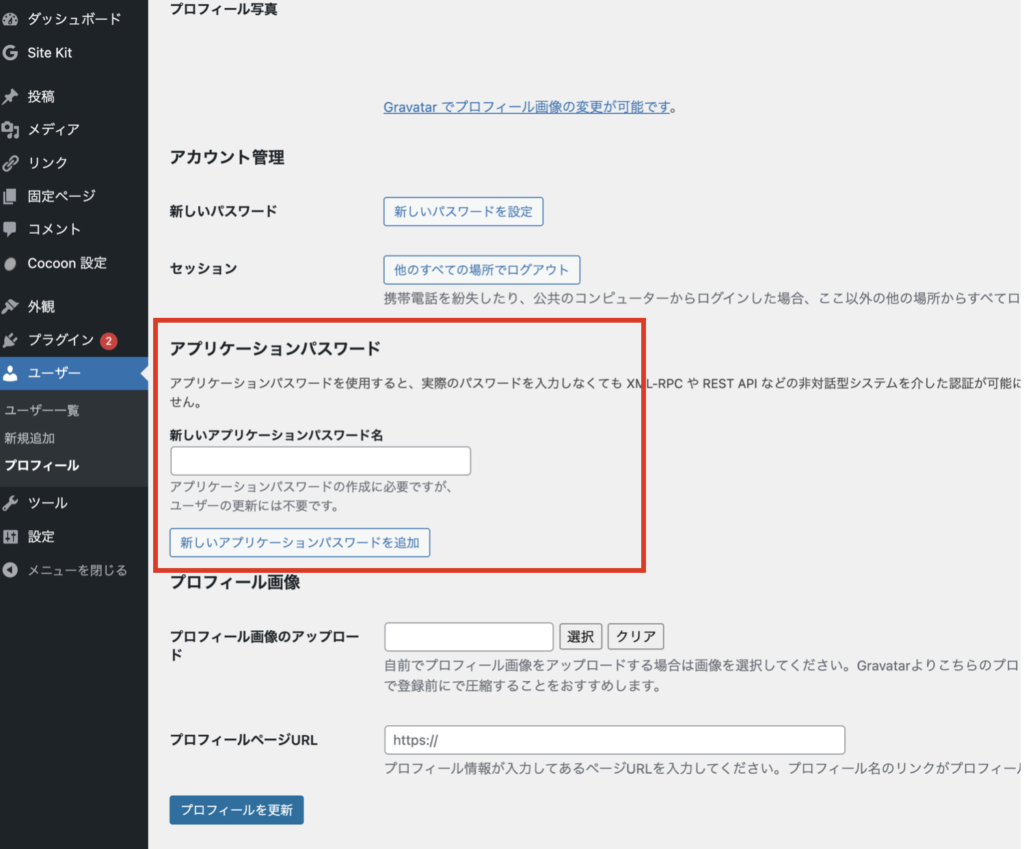Click the Appearance paintbrush icon
This screenshot has height=849, width=1024.
[x=10, y=307]
